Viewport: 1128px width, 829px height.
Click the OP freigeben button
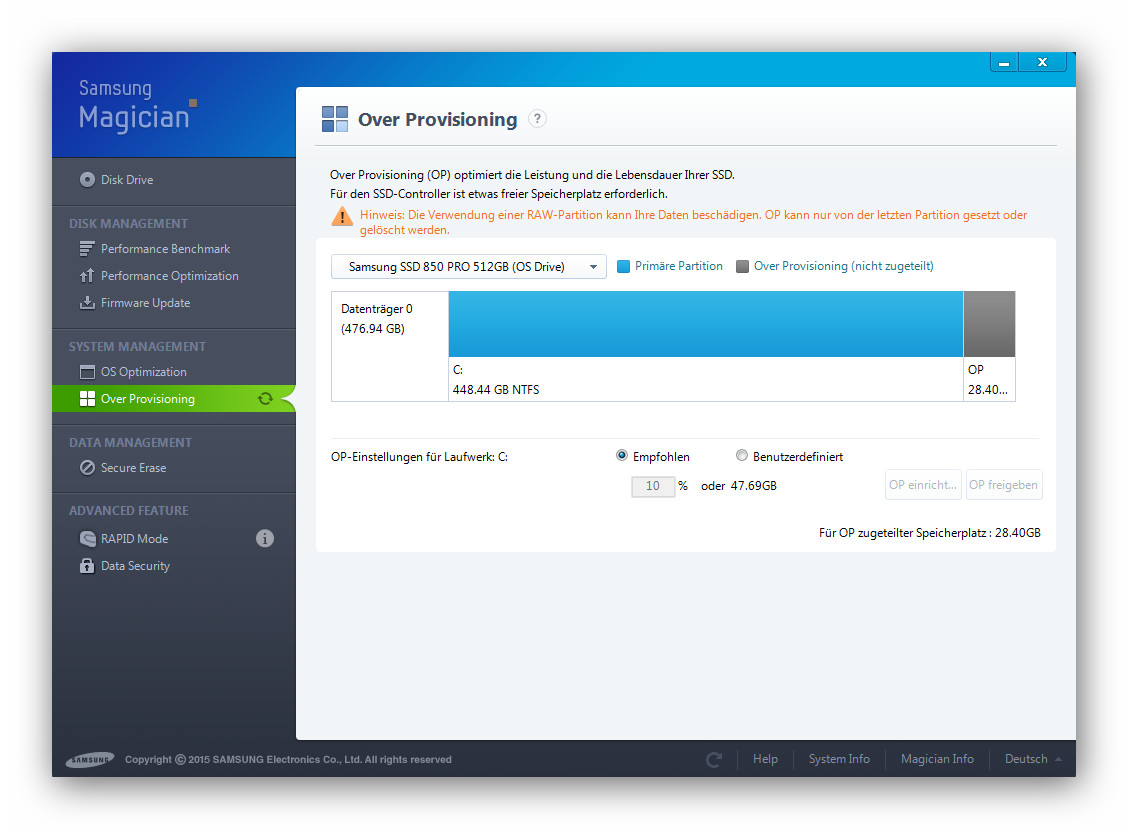point(1004,485)
